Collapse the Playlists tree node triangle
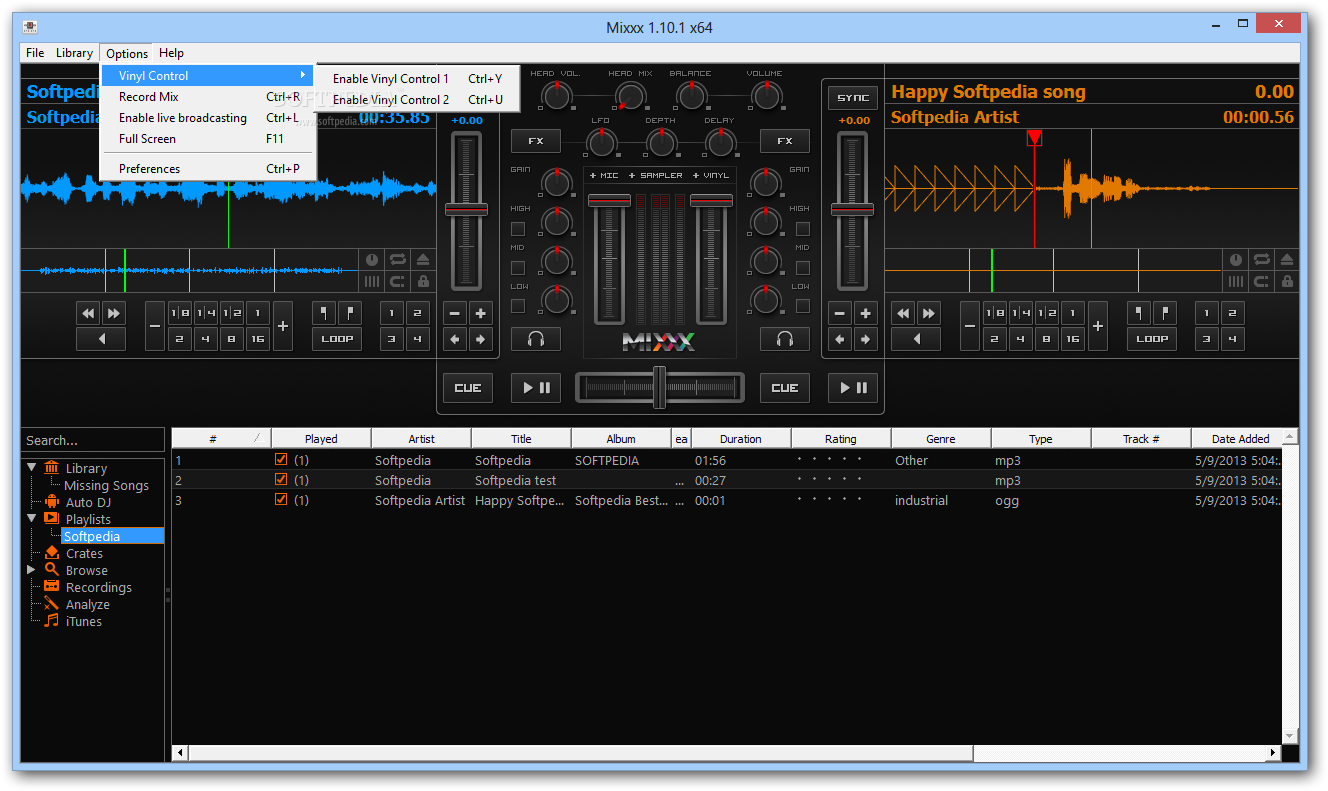The width and height of the screenshot is (1328, 791). point(31,518)
